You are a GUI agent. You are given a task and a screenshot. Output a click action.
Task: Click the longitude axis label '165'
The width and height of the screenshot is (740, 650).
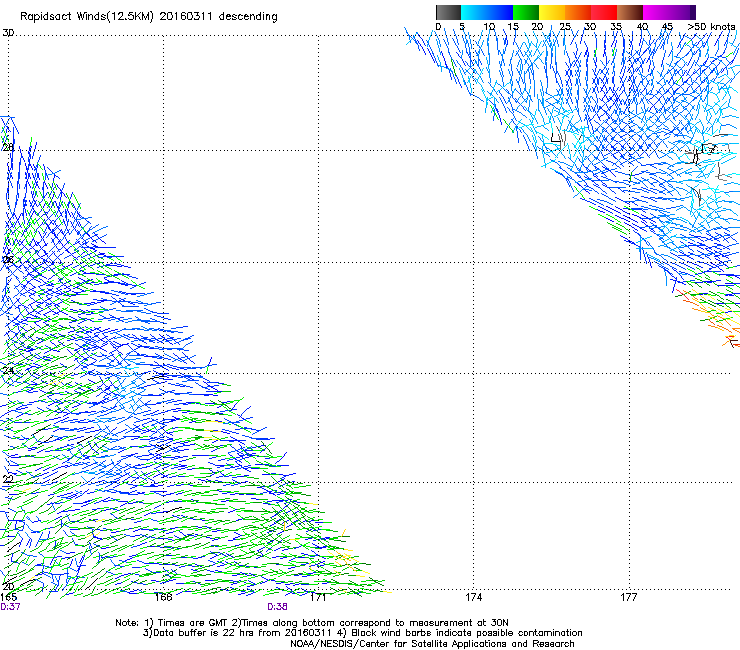(8, 597)
